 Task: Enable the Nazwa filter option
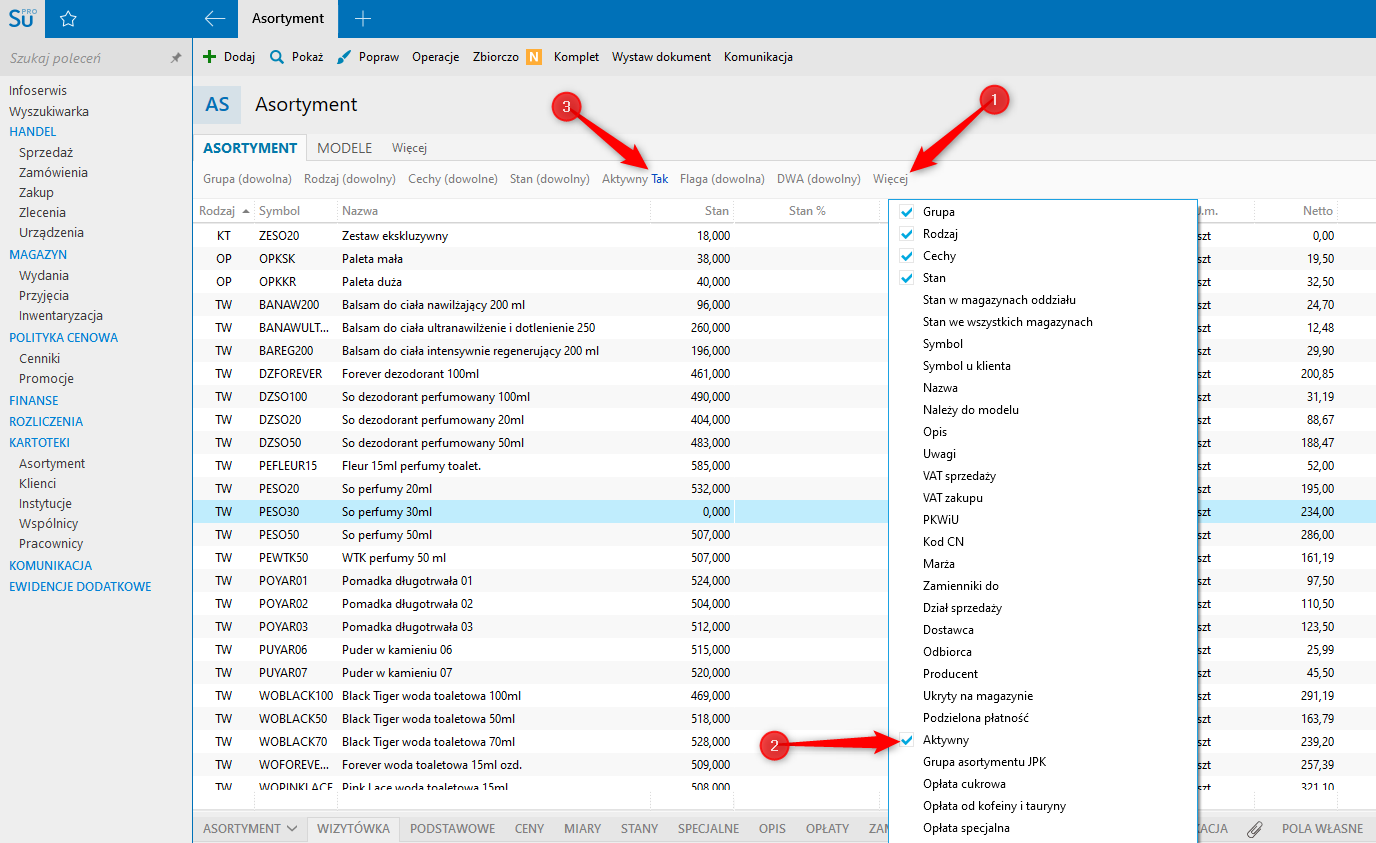point(940,388)
